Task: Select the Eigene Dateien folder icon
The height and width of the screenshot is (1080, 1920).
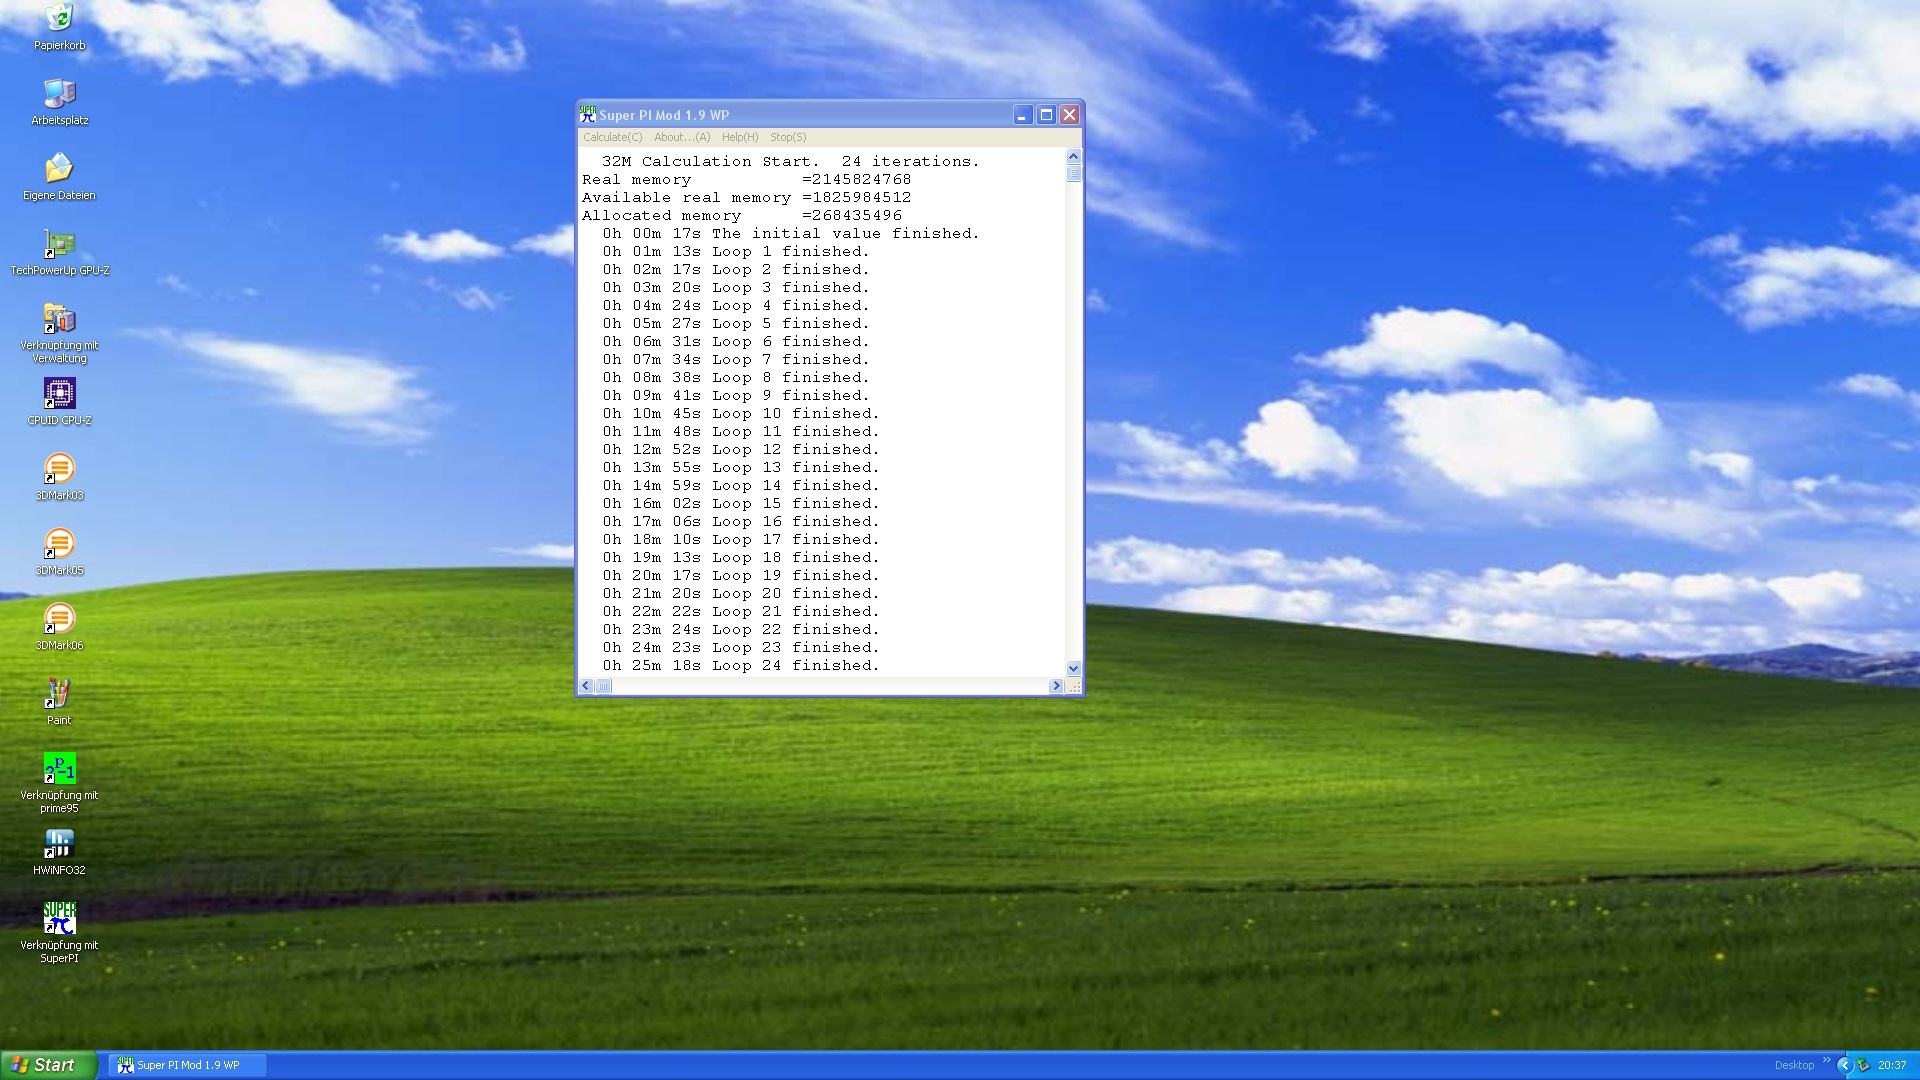Action: coord(59,169)
